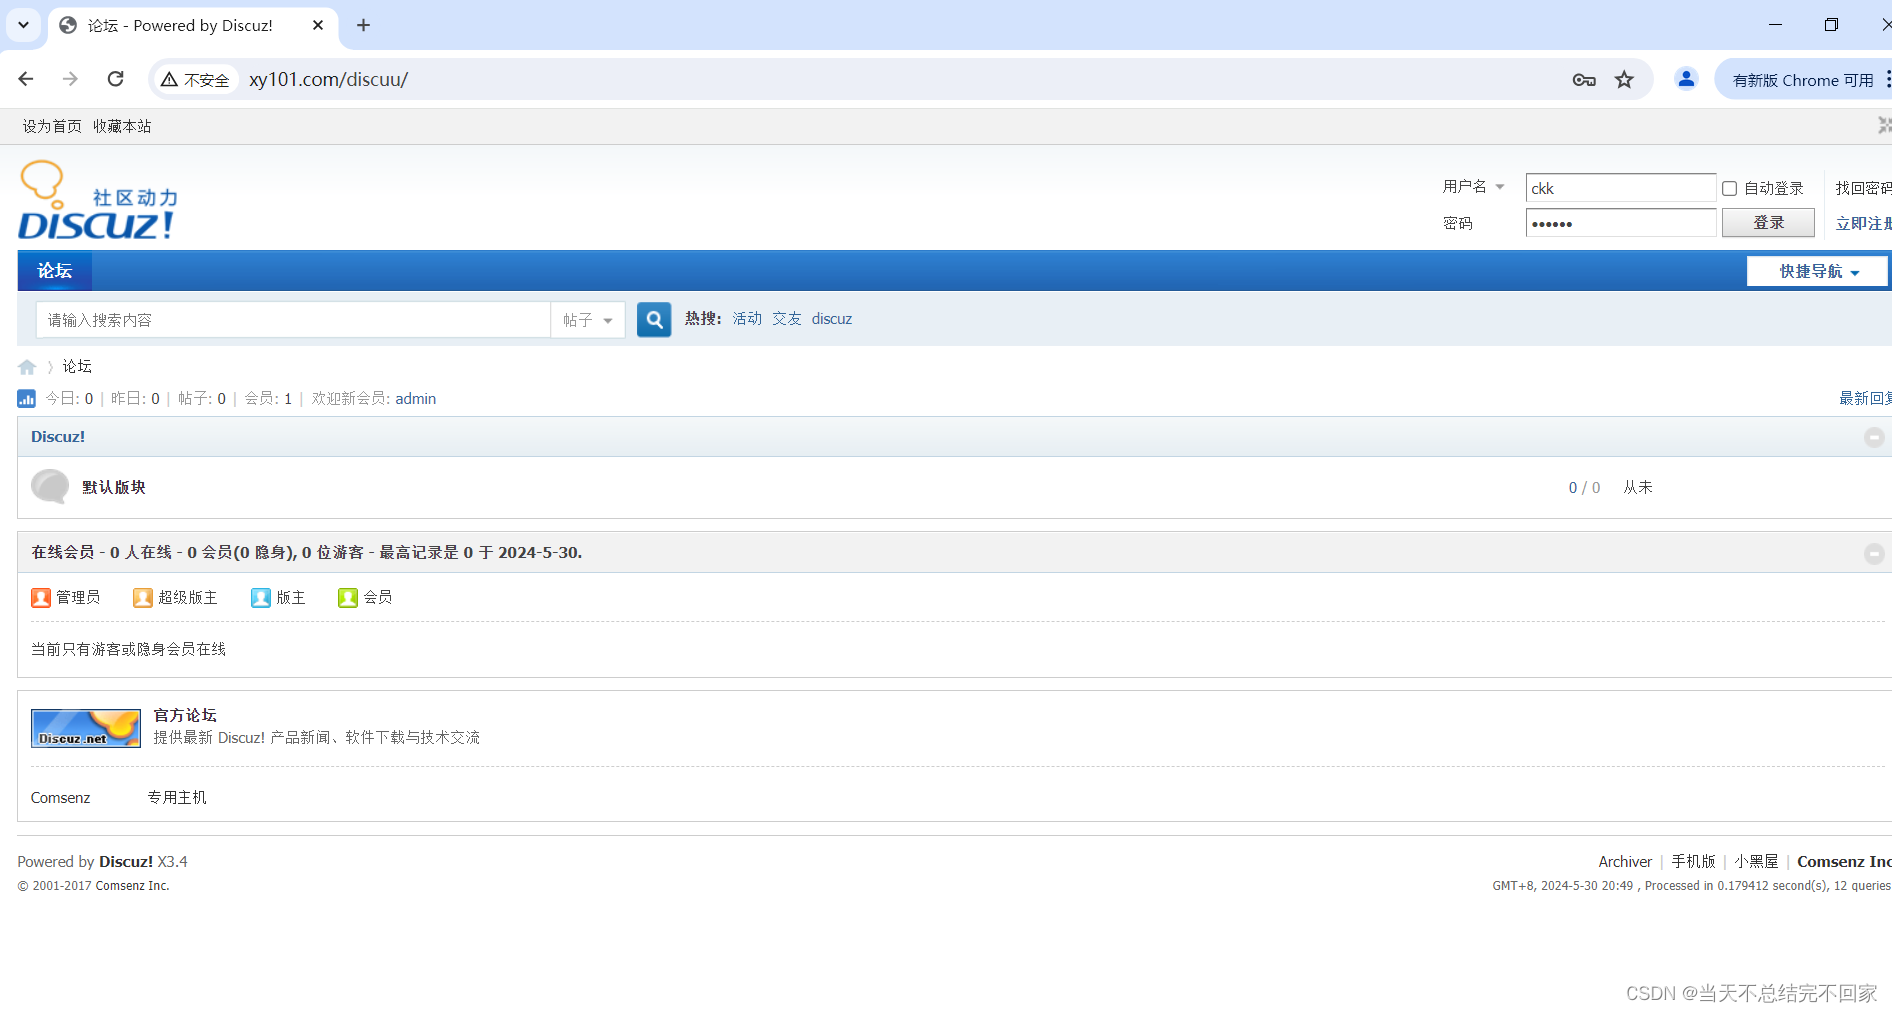Click the 会员: 1 member count
The height and width of the screenshot is (1012, 1892).
pyautogui.click(x=268, y=399)
